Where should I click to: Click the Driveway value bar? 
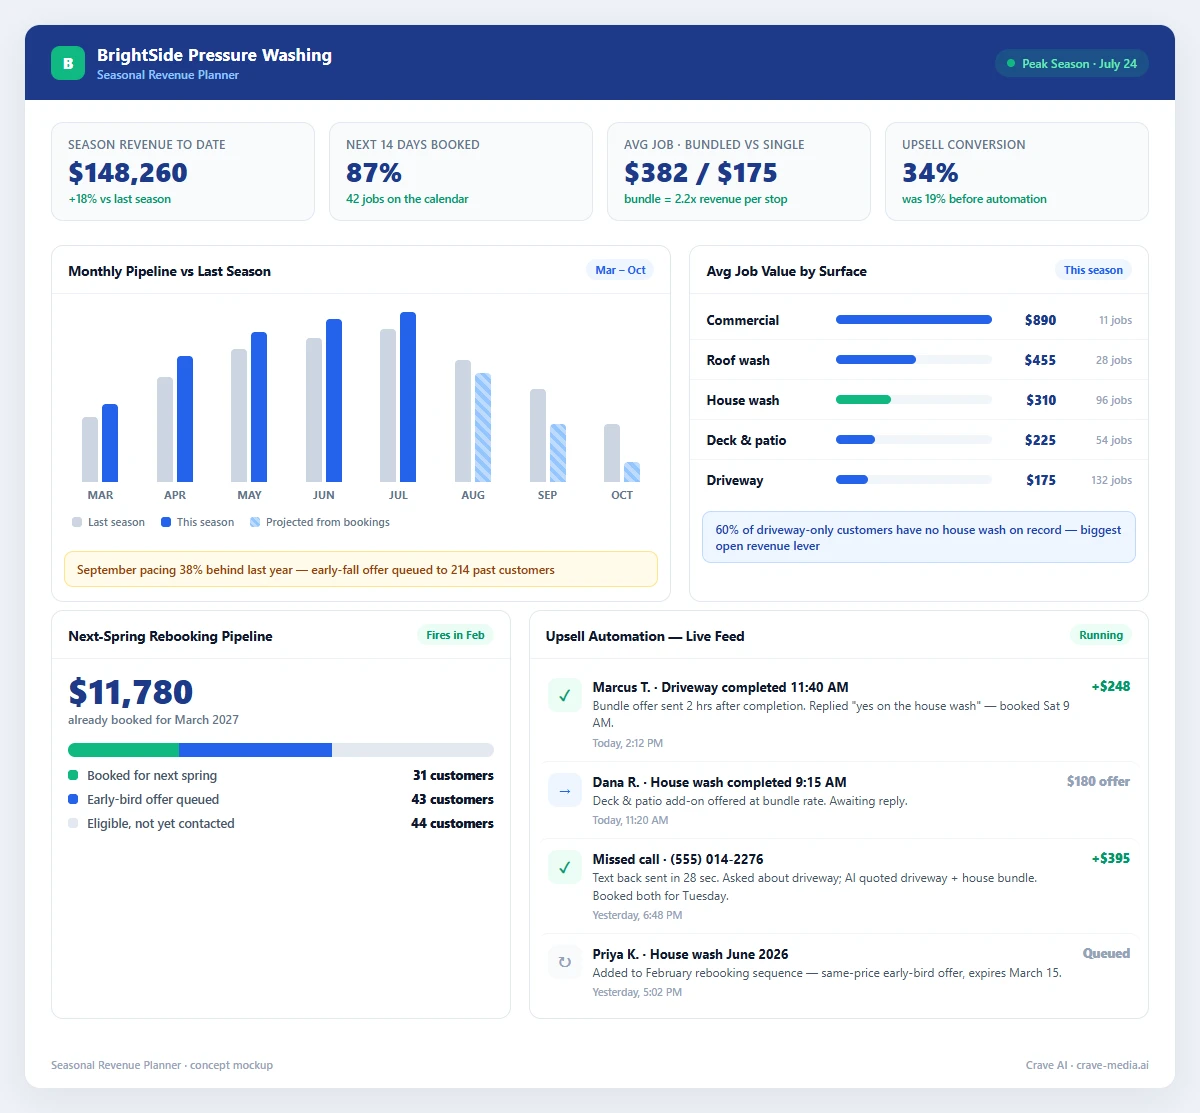coord(852,480)
